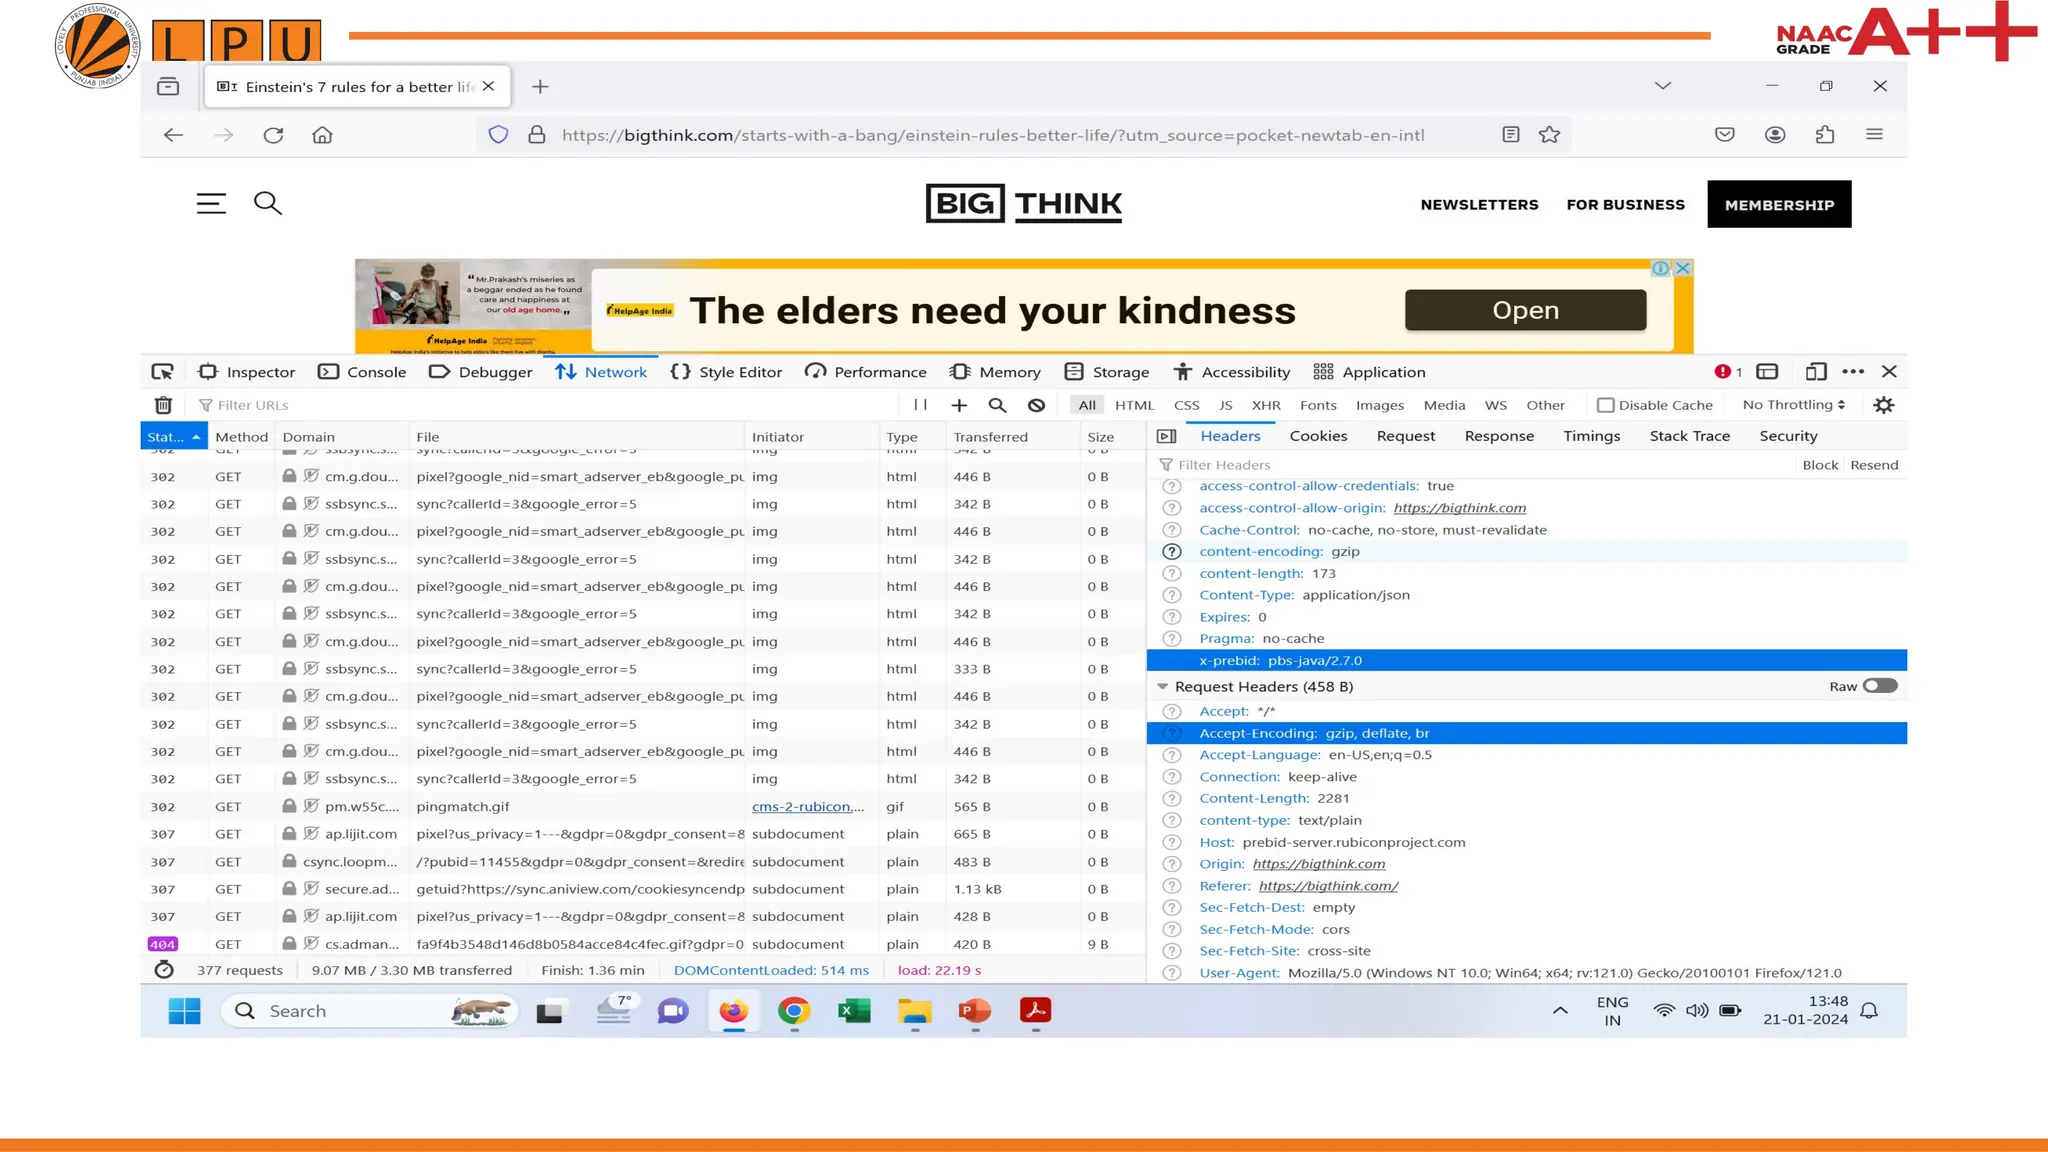The width and height of the screenshot is (2048, 1152).
Task: Bookmark page with star icon
Action: click(x=1549, y=135)
